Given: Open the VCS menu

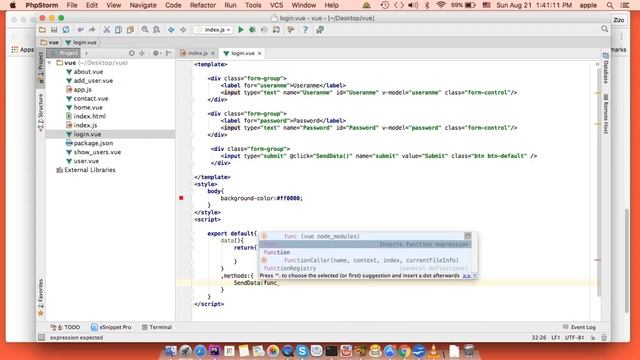Looking at the screenshot, I should pos(276,5).
